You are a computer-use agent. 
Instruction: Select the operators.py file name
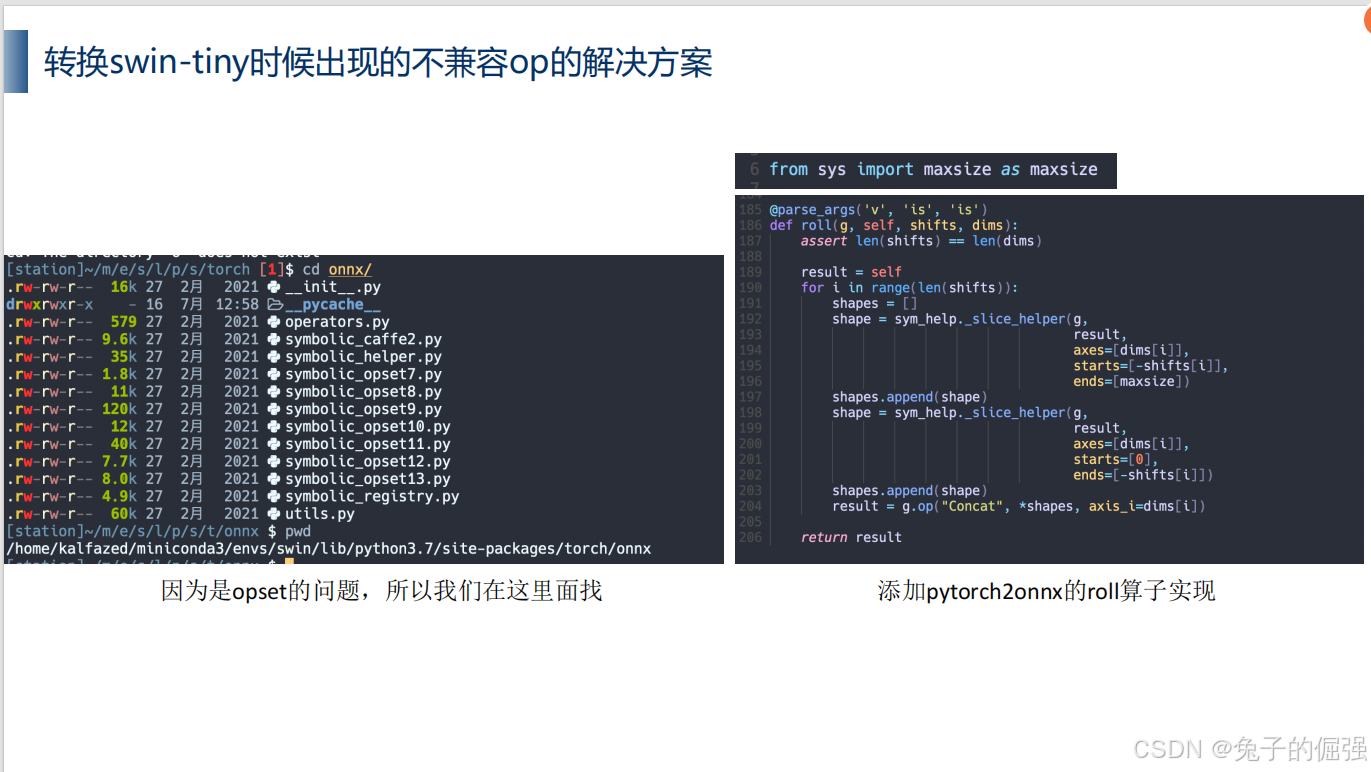337,322
